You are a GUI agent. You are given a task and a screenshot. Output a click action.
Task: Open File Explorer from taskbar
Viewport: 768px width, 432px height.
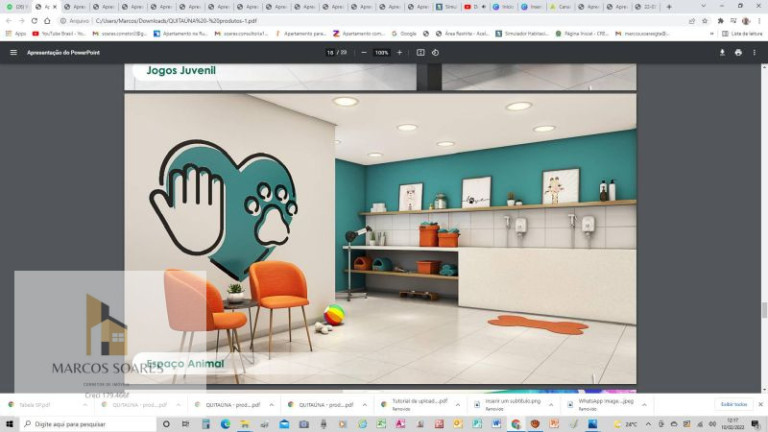click(x=244, y=424)
